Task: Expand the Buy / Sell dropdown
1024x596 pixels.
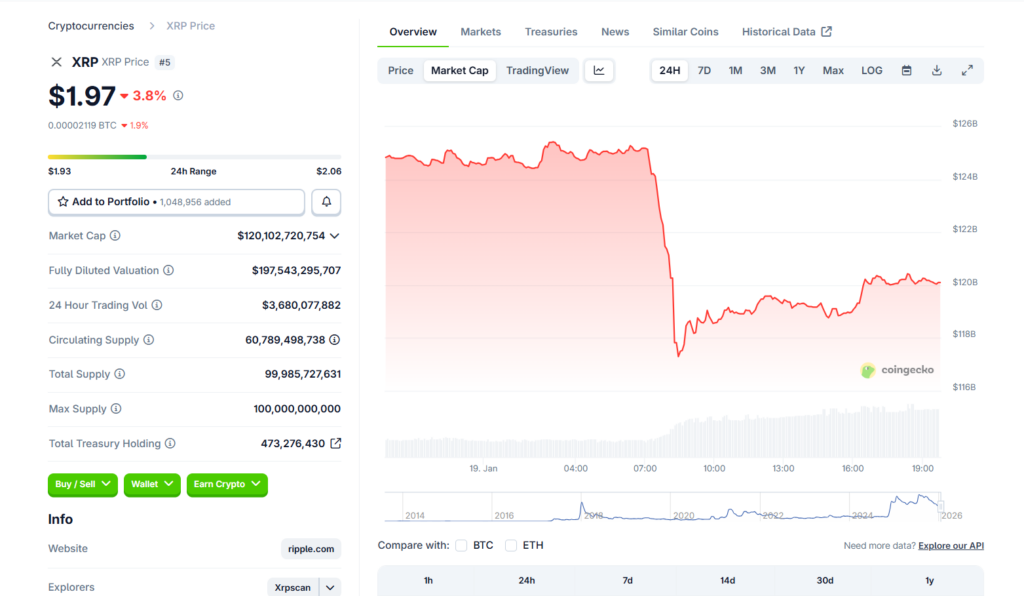Action: click(x=82, y=485)
